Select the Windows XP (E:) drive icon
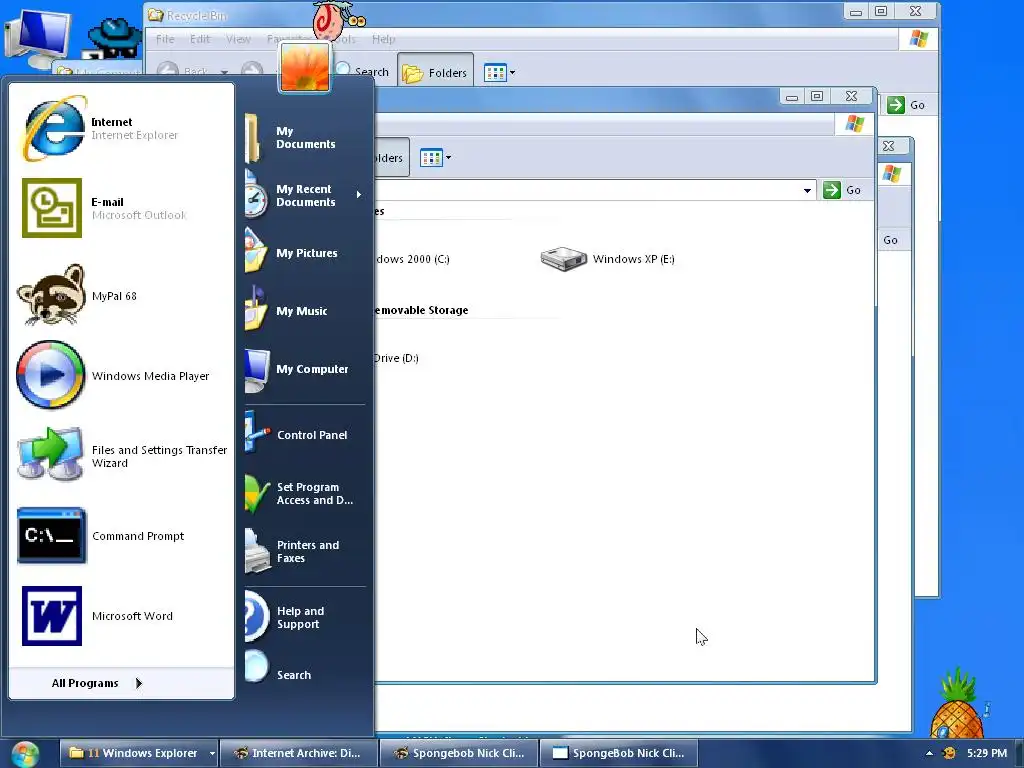Image resolution: width=1024 pixels, height=768 pixels. pyautogui.click(x=564, y=259)
